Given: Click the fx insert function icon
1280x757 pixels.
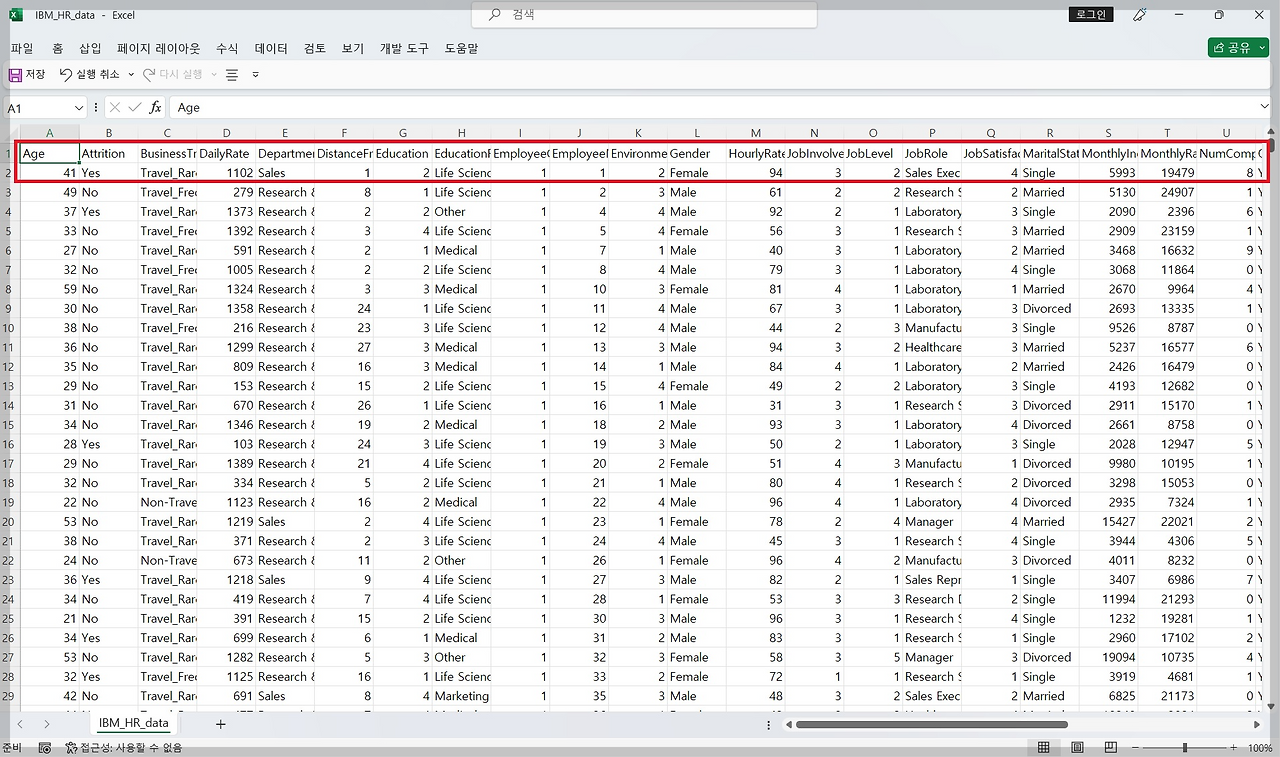Looking at the screenshot, I should (x=155, y=107).
